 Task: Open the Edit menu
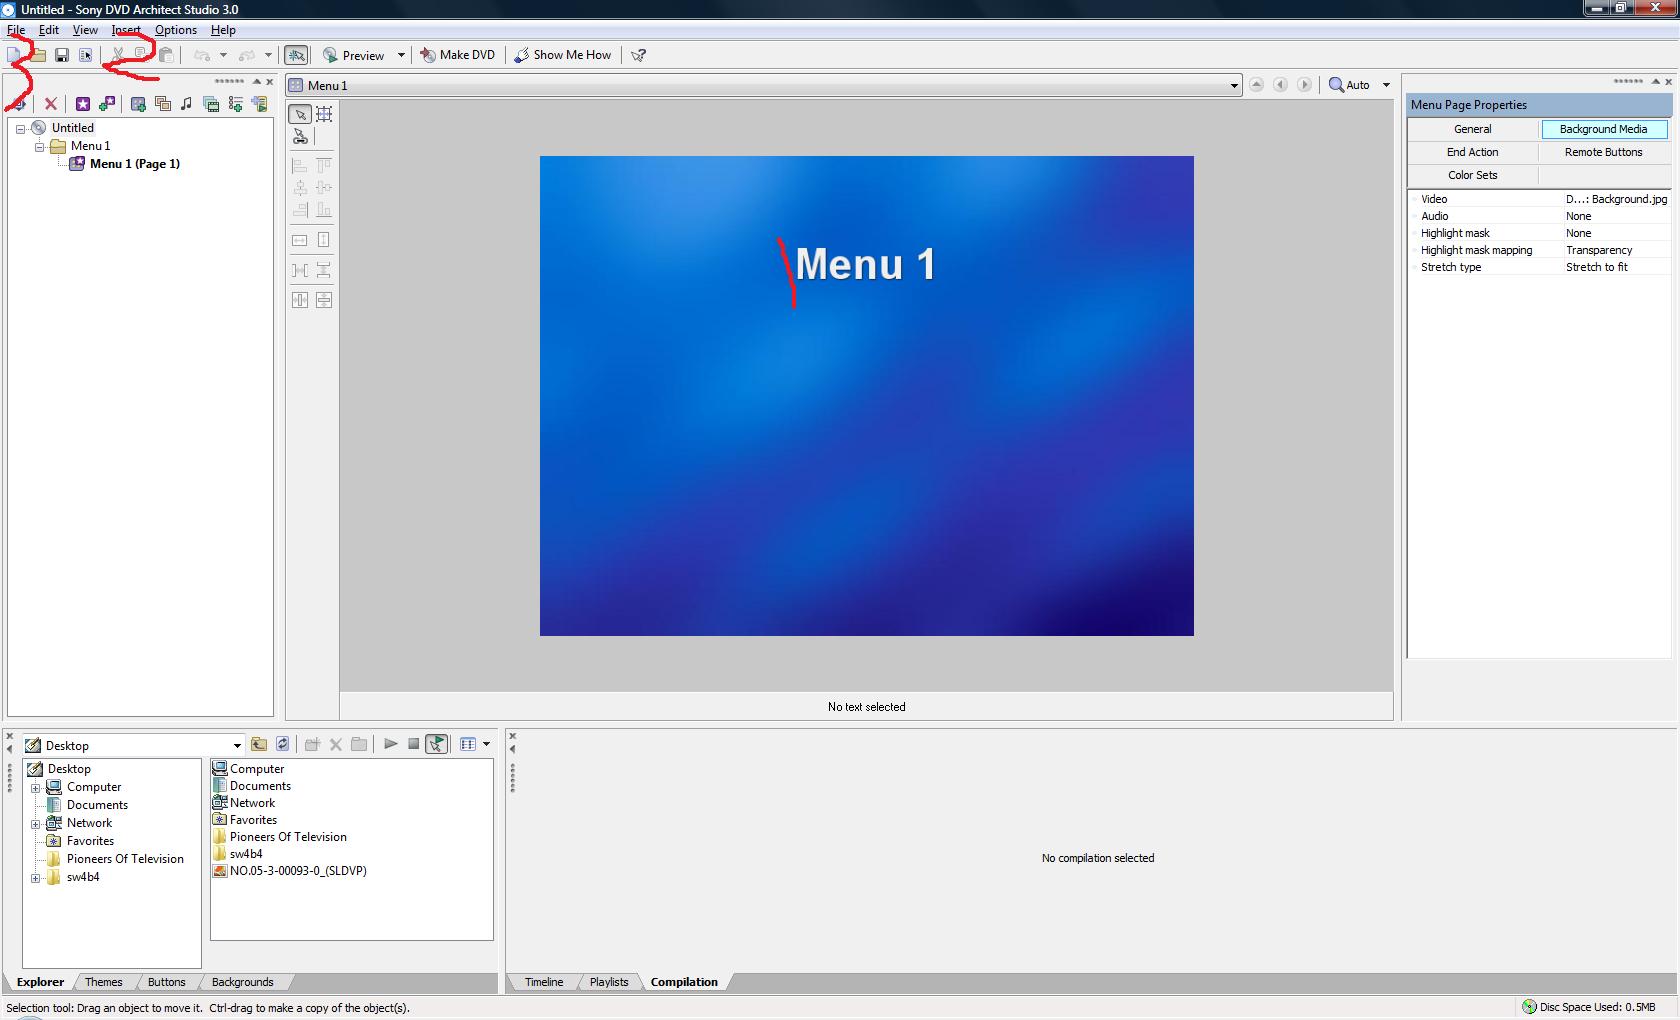click(48, 30)
